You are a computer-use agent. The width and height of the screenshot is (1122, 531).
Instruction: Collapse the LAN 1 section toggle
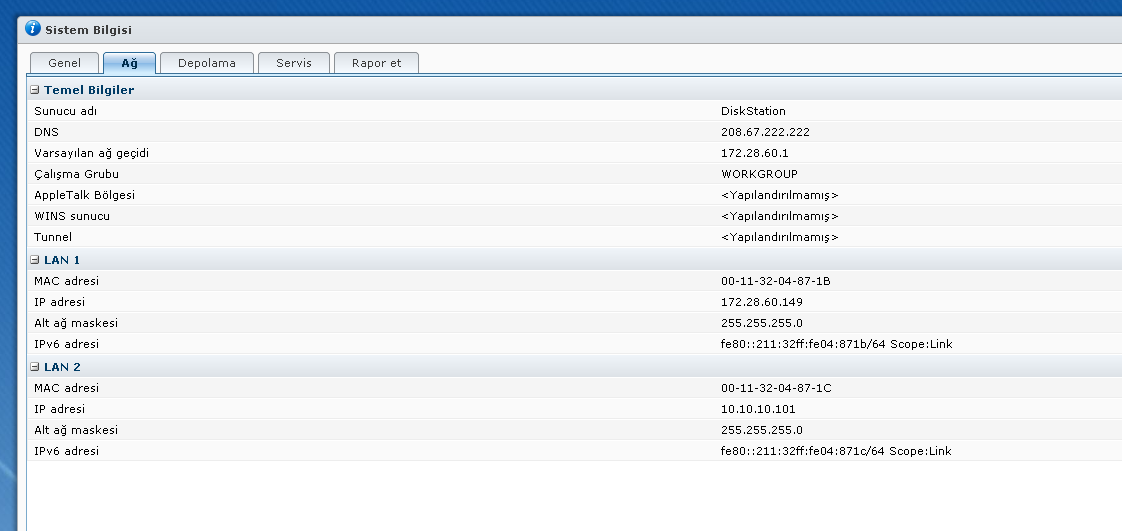click(35, 260)
